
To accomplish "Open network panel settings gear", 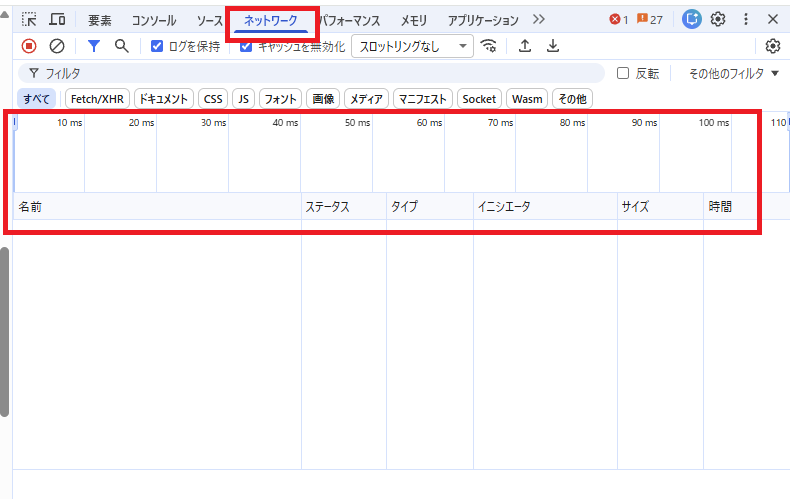I will pos(772,46).
